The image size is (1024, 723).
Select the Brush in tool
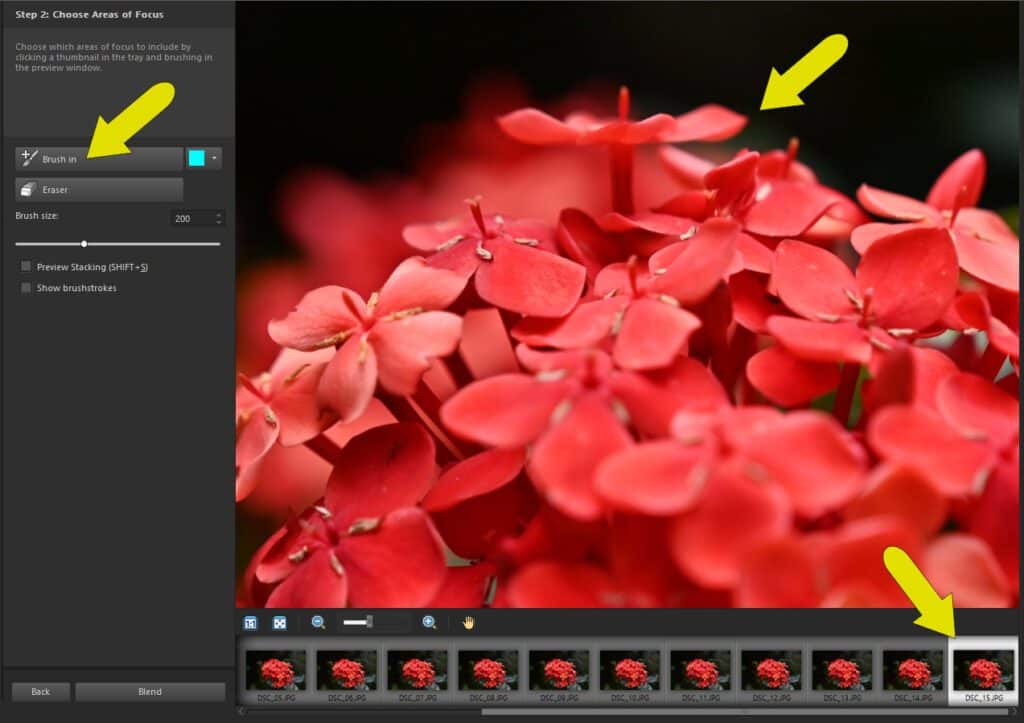(98, 158)
